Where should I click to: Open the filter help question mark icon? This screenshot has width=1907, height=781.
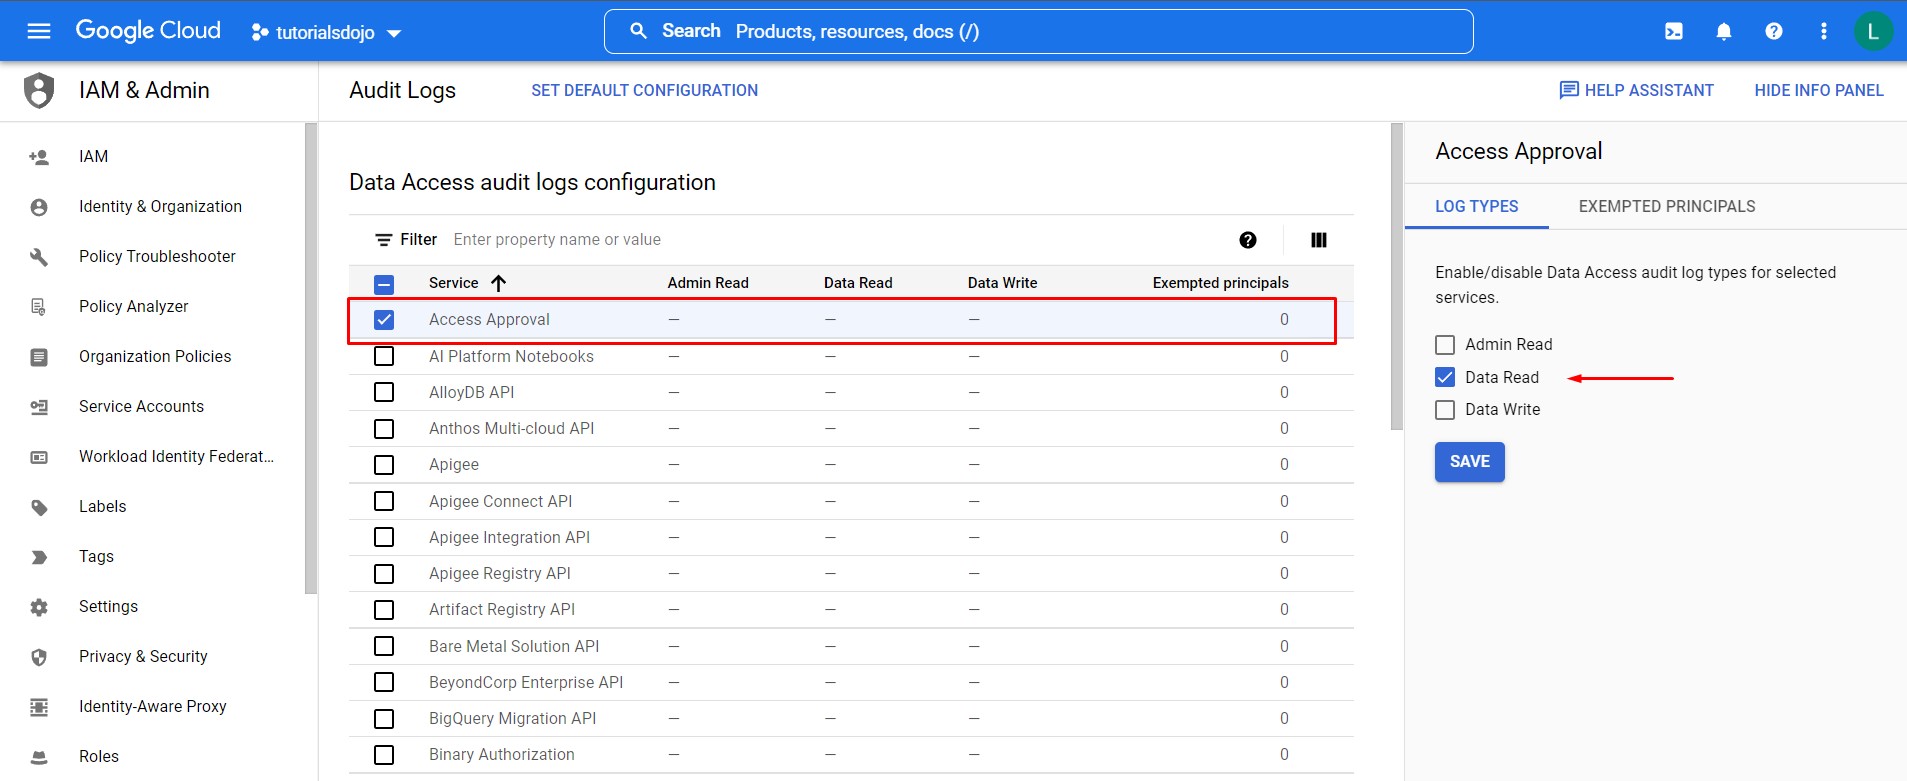click(x=1248, y=240)
